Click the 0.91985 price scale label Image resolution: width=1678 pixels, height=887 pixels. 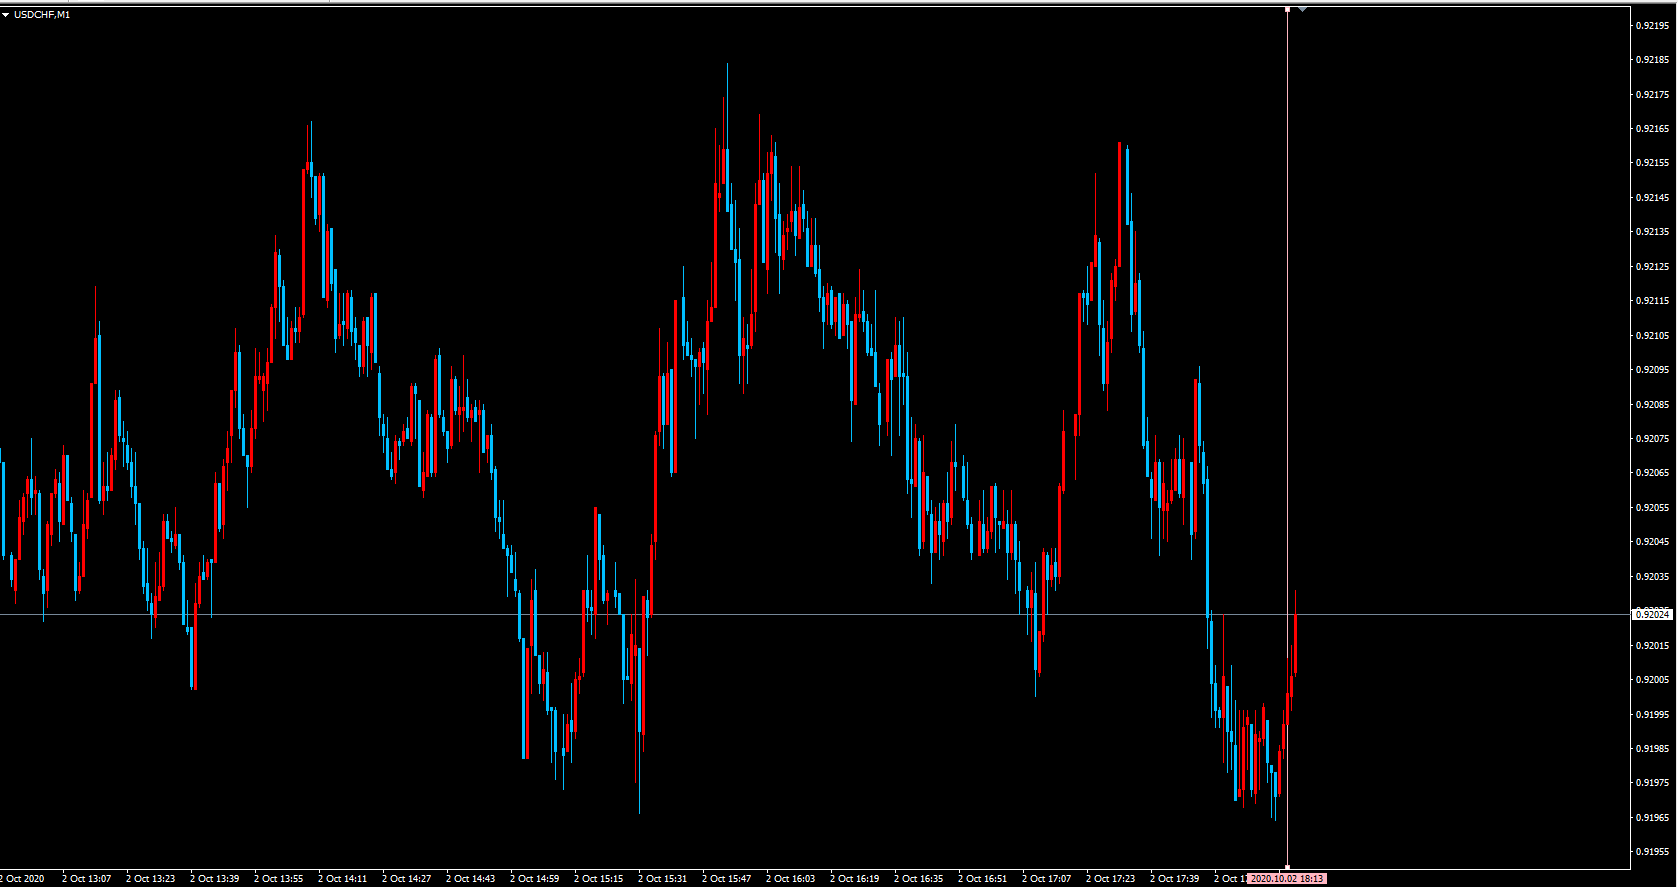click(1652, 749)
